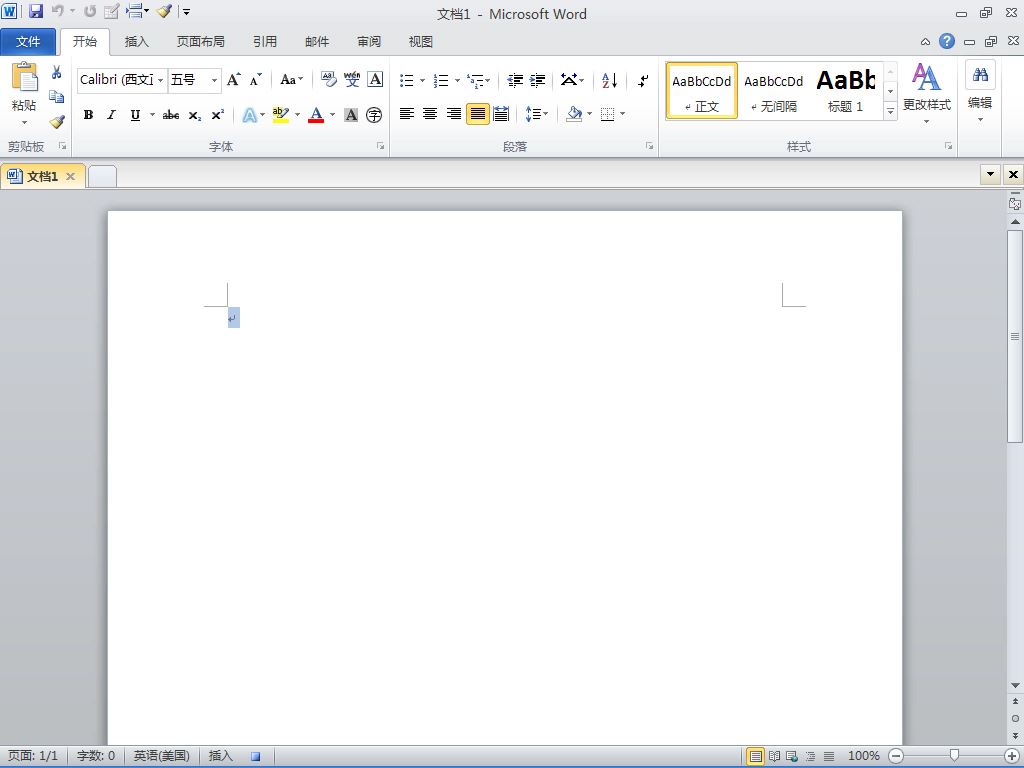Viewport: 1024px width, 768px height.
Task: Toggle Bold formatting
Action: [88, 115]
